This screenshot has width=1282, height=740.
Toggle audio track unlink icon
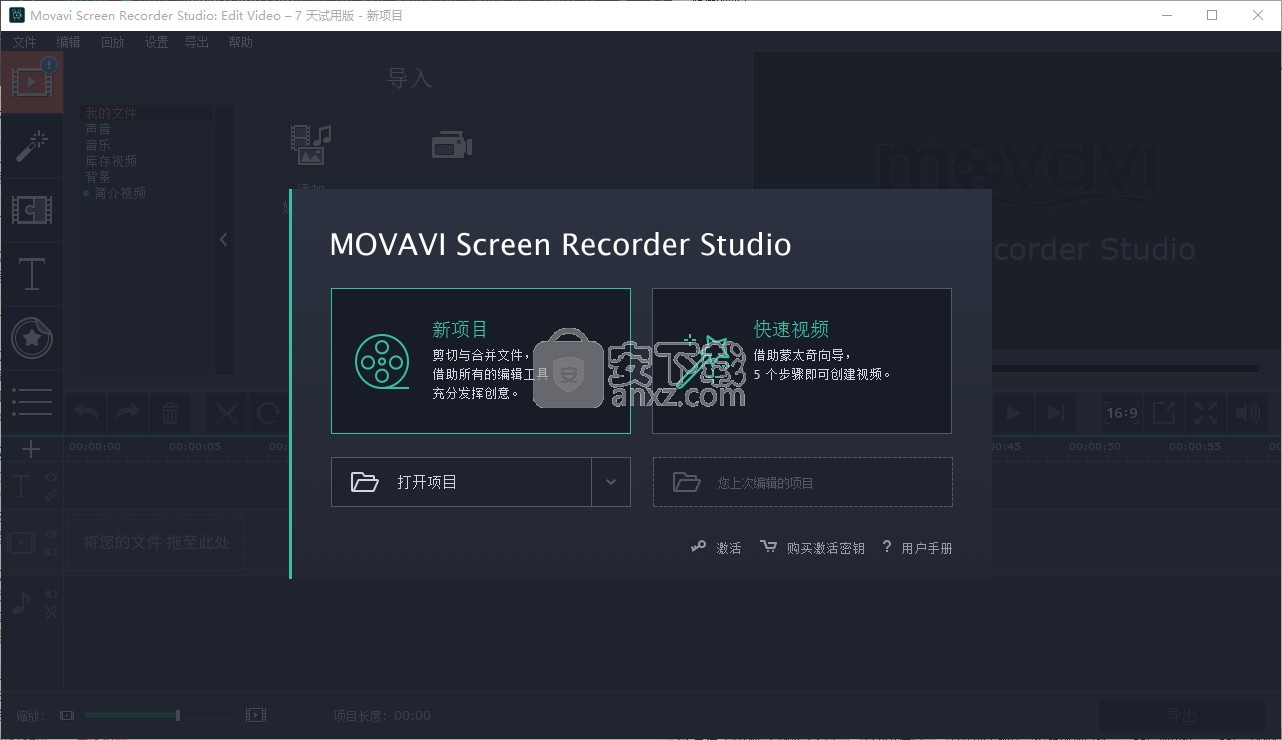(51, 611)
